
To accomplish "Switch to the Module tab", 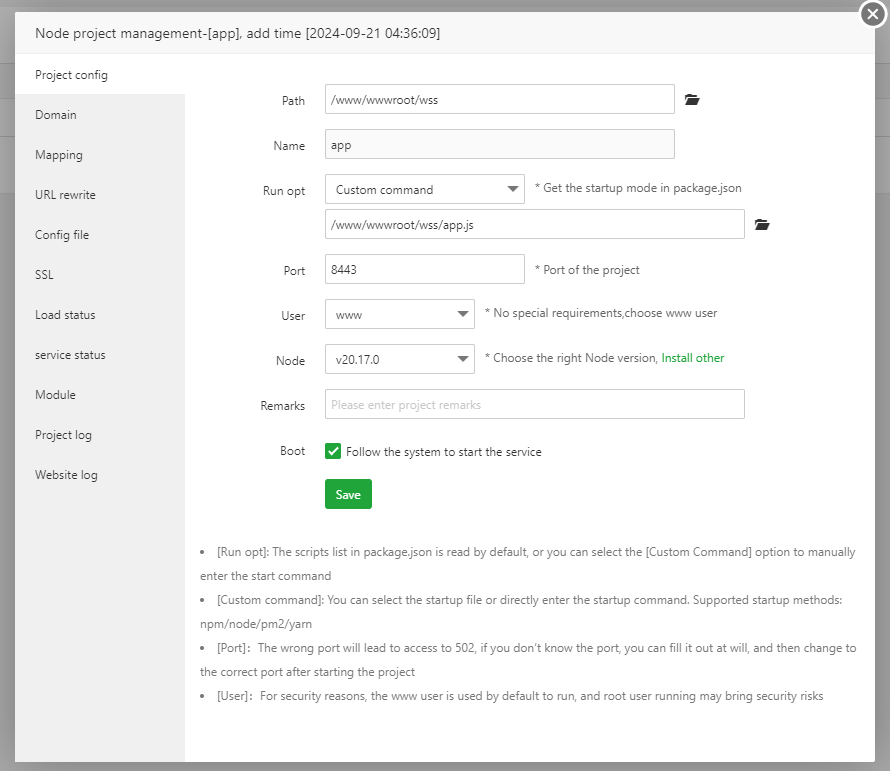I will pyautogui.click(x=55, y=395).
